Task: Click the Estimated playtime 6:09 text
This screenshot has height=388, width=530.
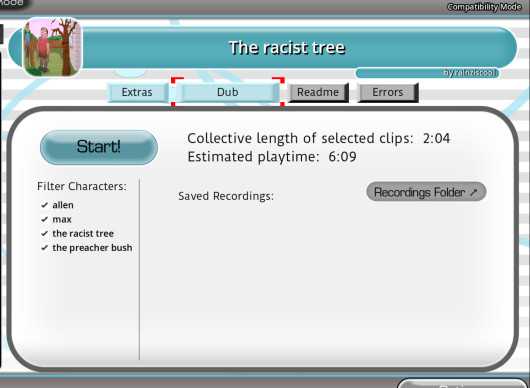Action: coord(272,157)
